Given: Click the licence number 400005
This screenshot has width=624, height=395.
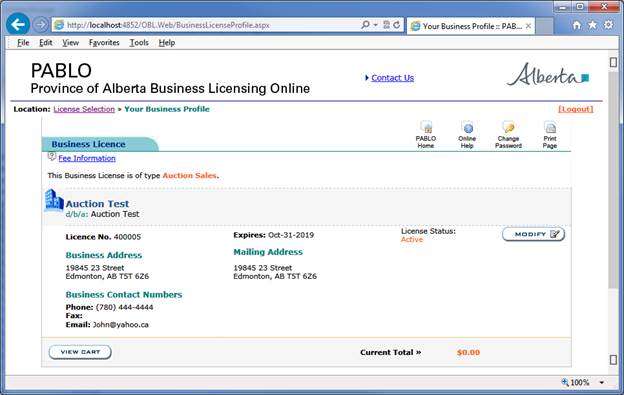Looking at the screenshot, I should click(127, 237).
